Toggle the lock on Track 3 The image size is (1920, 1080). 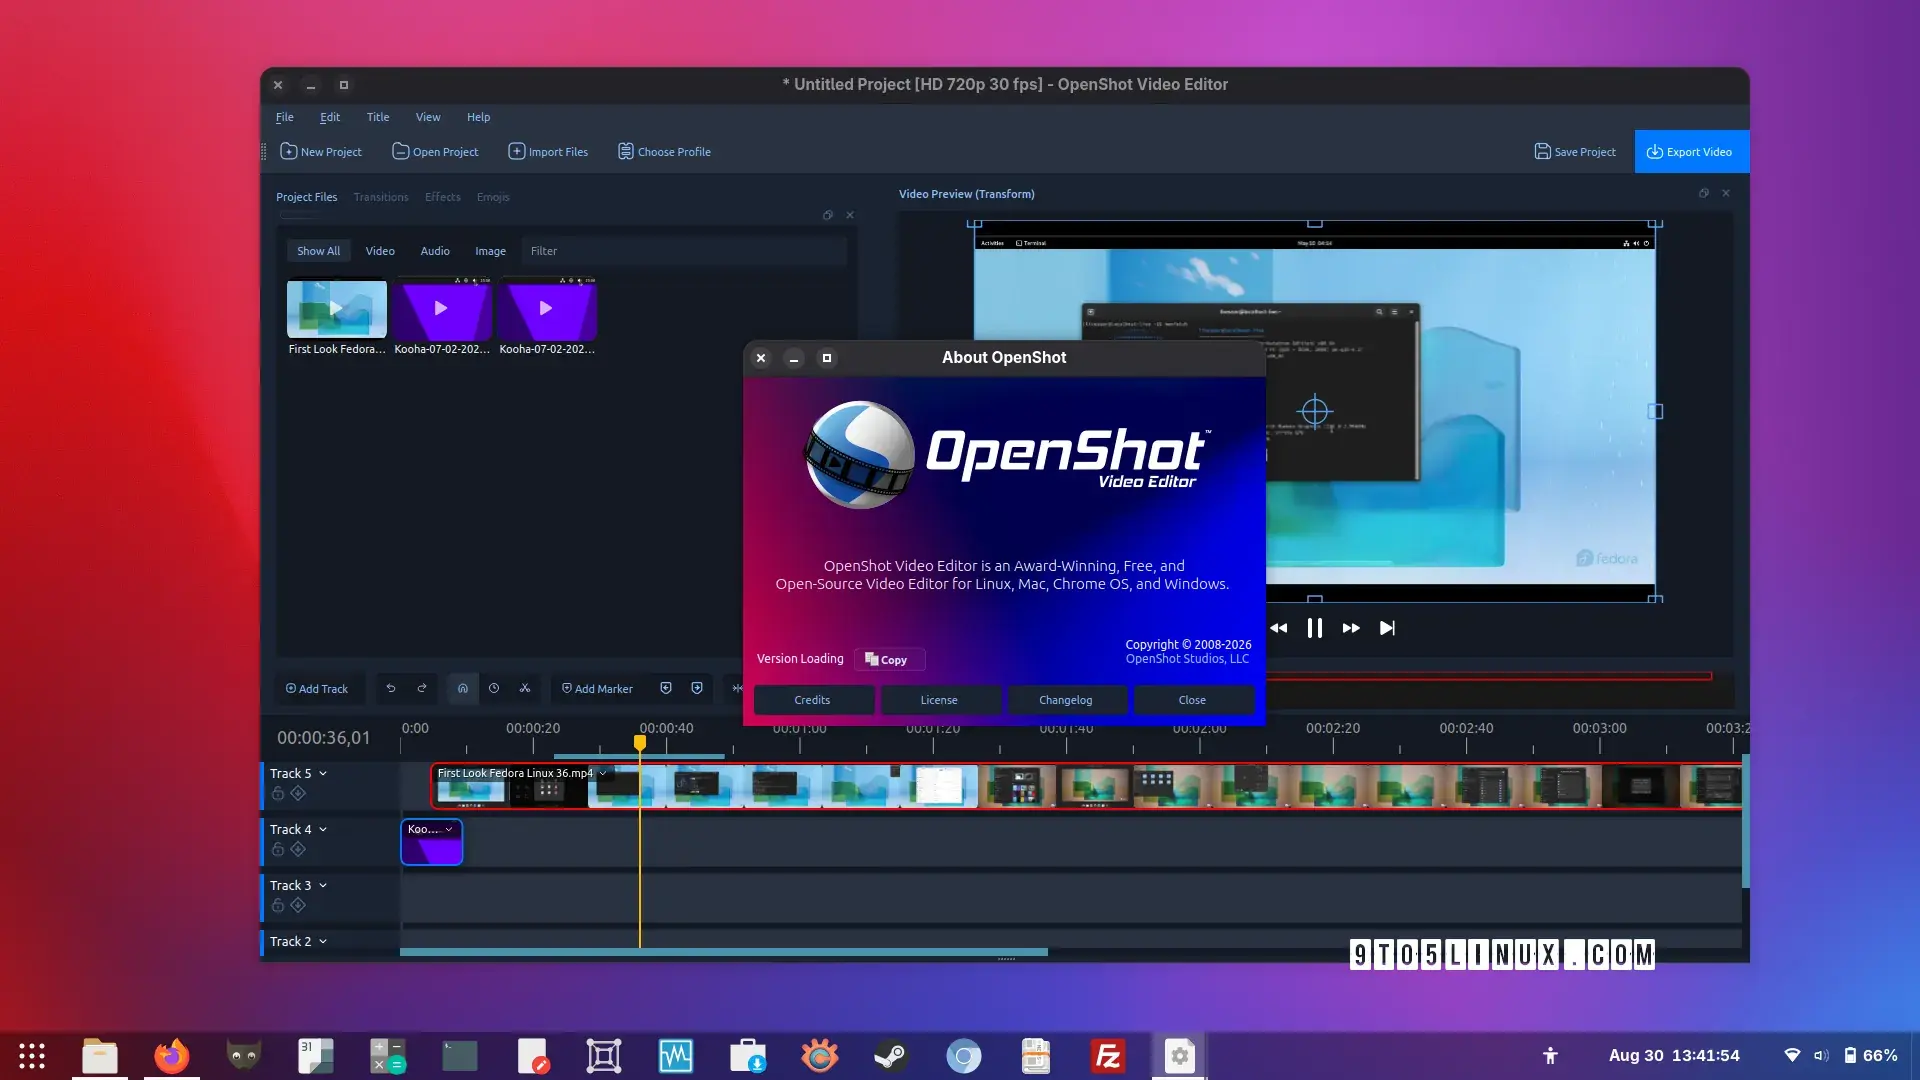[278, 905]
